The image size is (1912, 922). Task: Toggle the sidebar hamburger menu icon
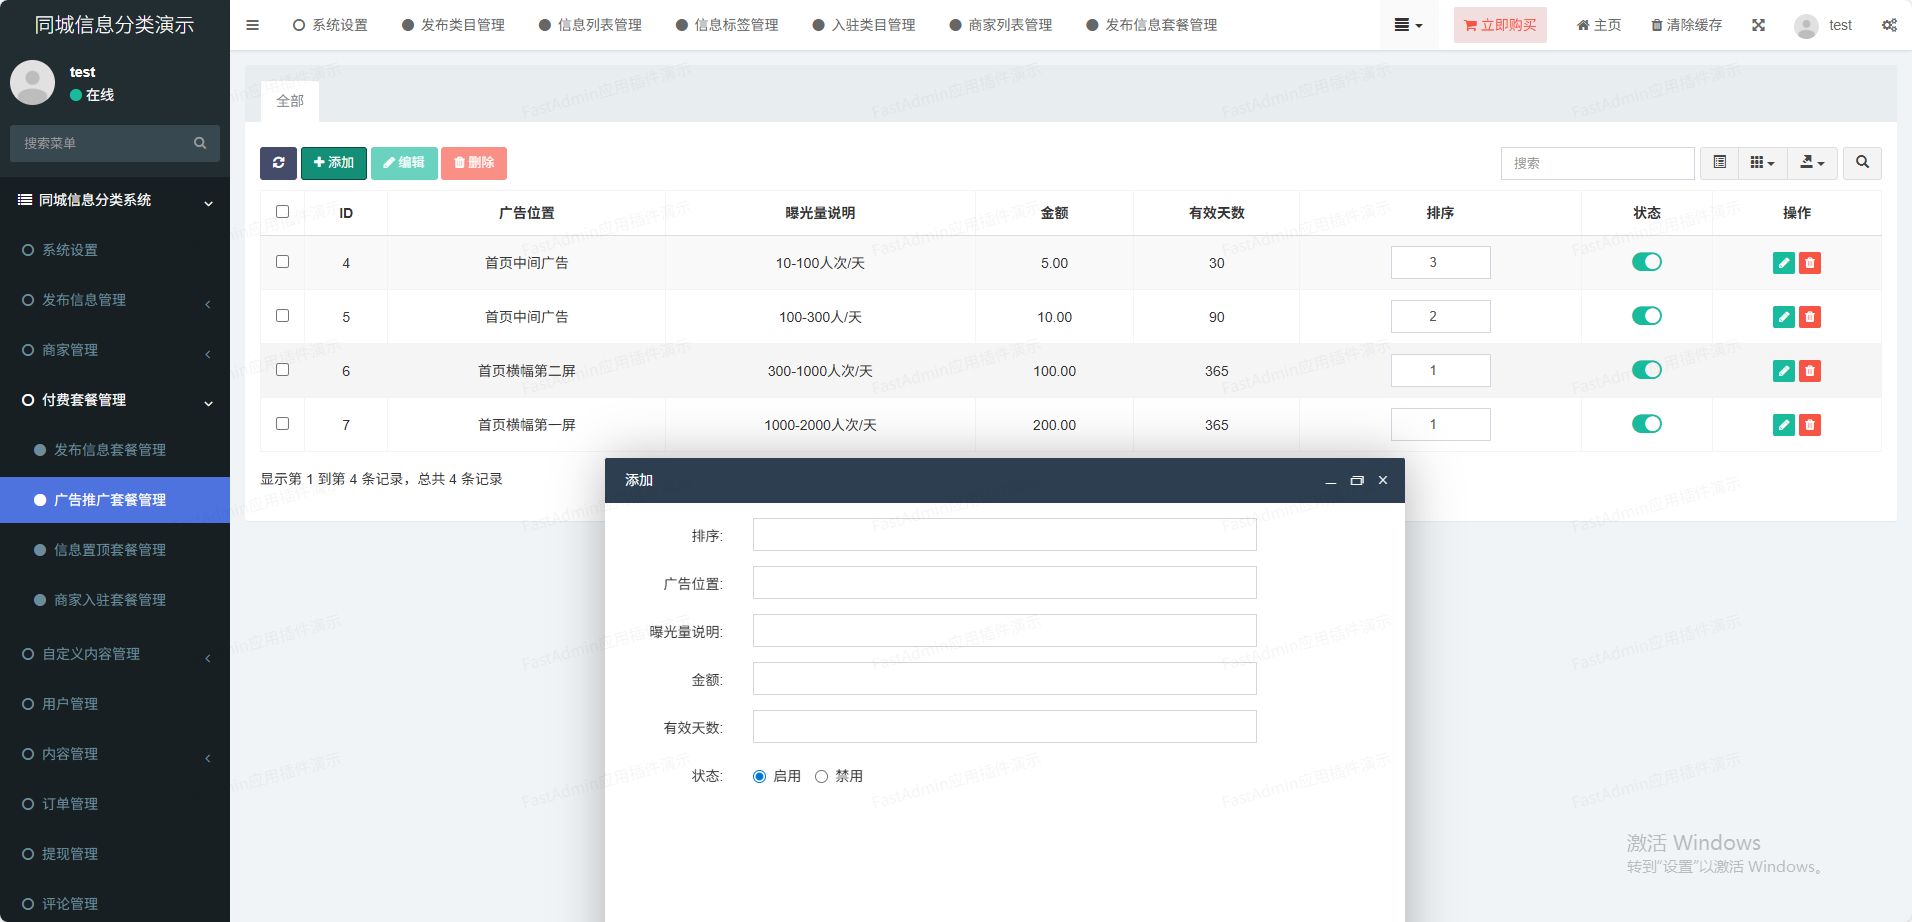[252, 25]
